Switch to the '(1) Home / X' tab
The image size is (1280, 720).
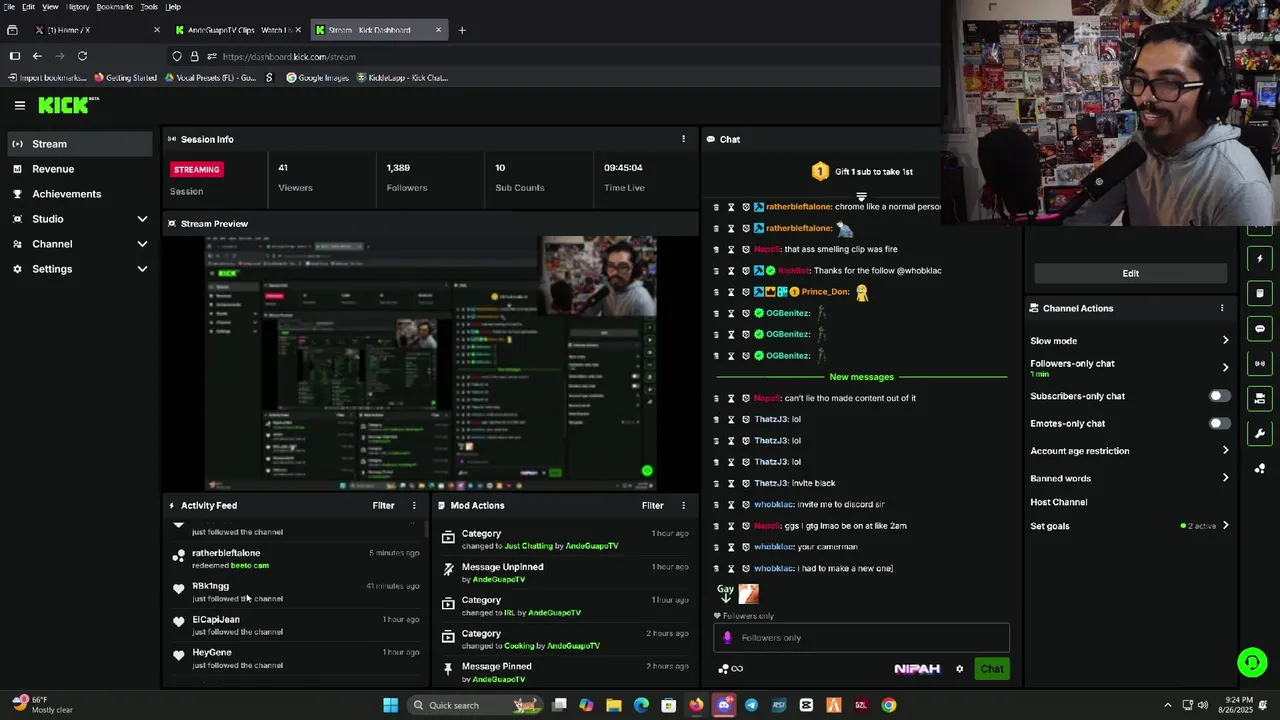click(95, 30)
